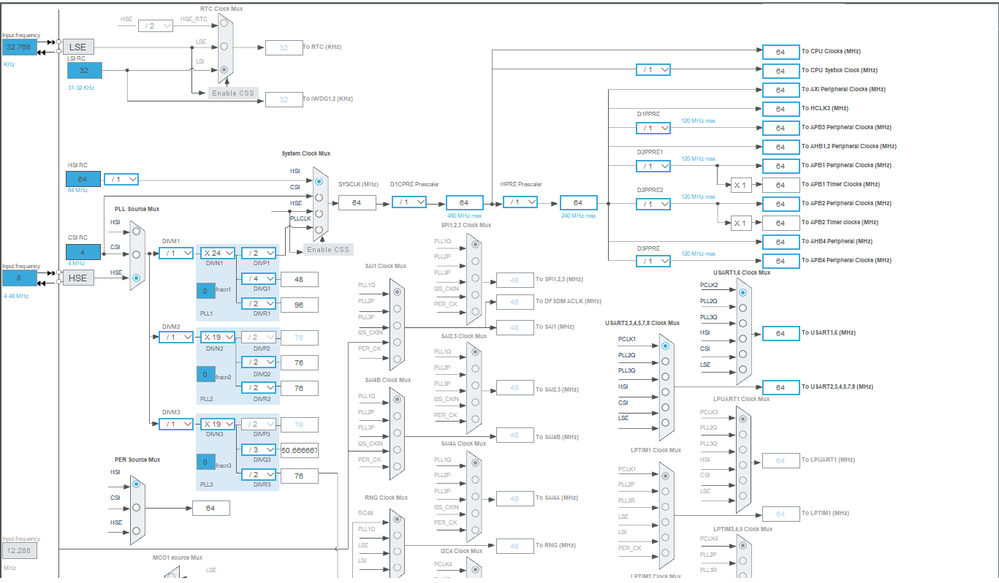Click the LSE oscillator block
Screen dimensions: 999x583
tap(79, 47)
